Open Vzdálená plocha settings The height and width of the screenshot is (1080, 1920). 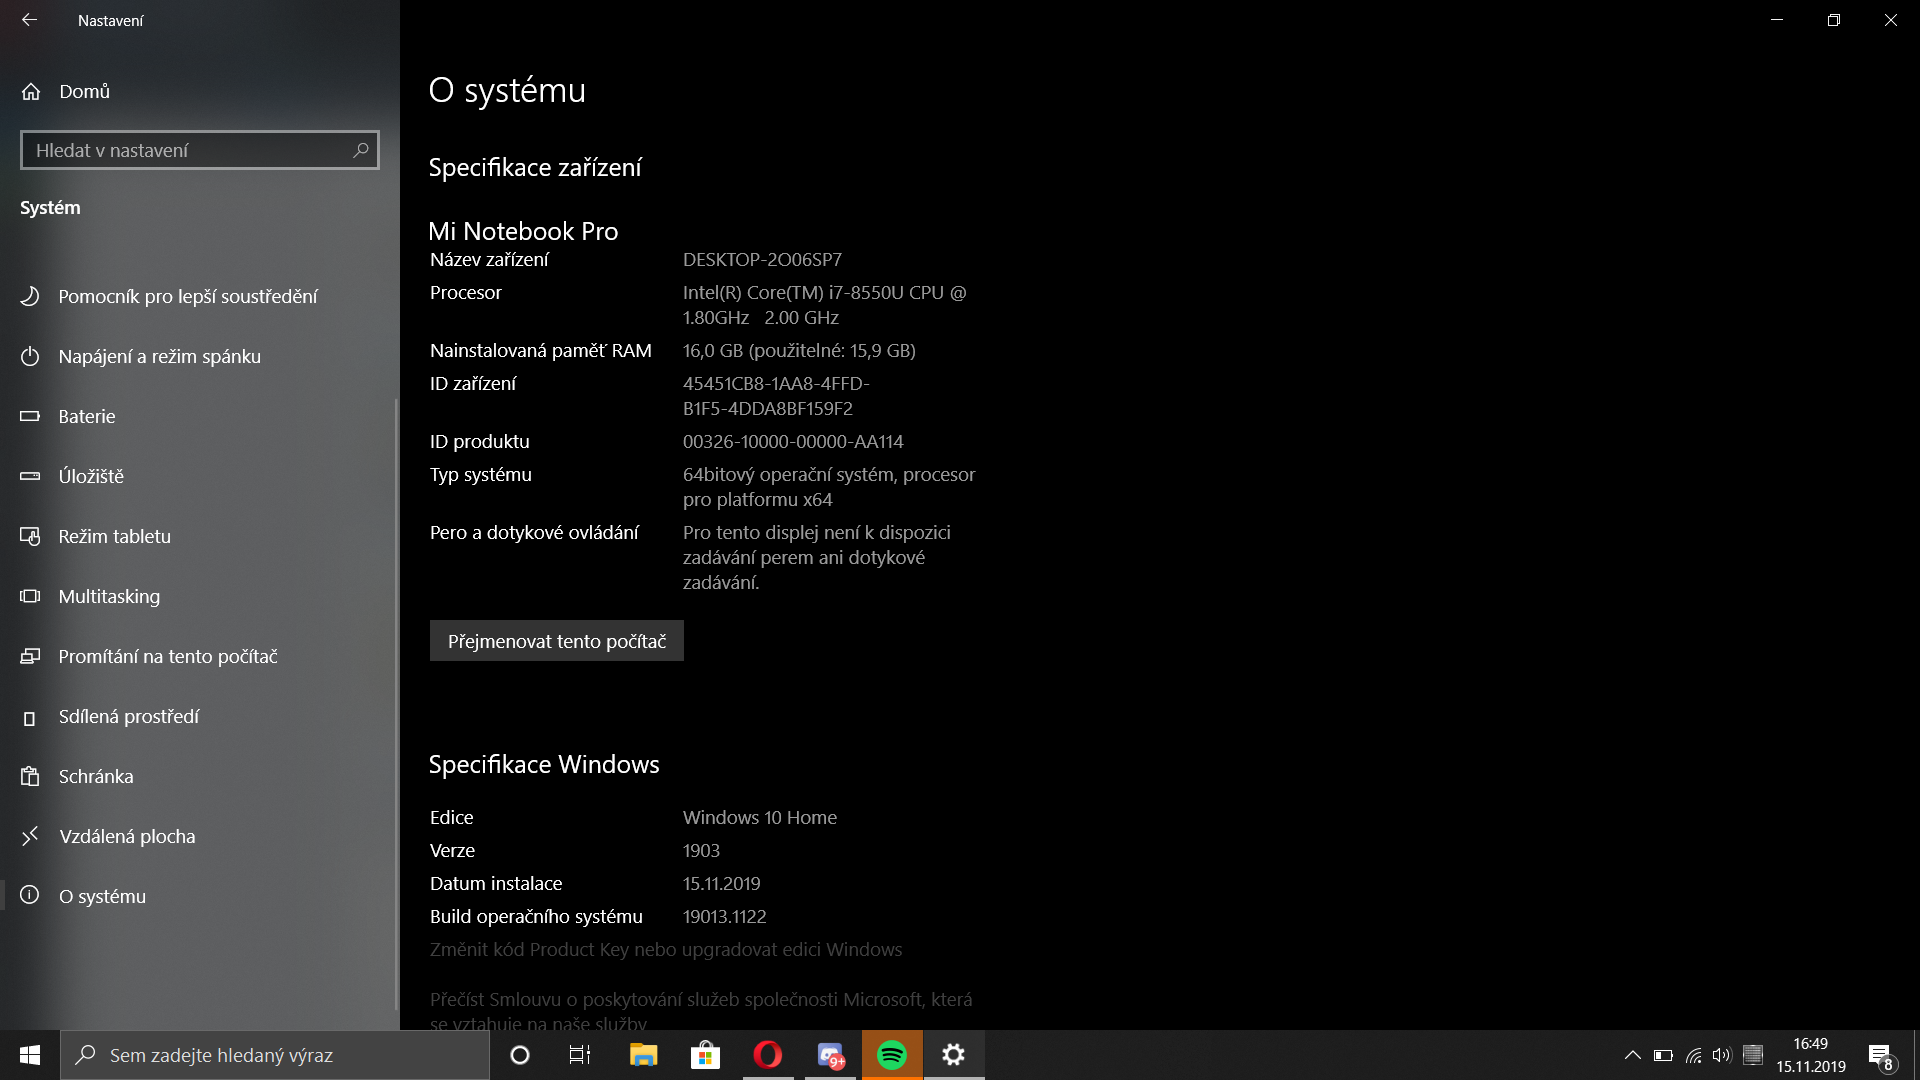(127, 836)
